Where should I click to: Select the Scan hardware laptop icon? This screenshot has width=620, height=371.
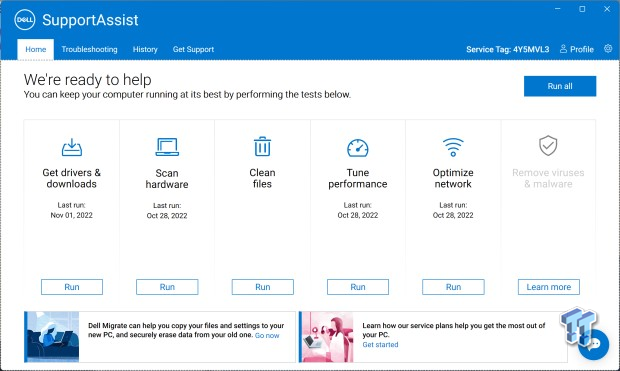[x=167, y=147]
